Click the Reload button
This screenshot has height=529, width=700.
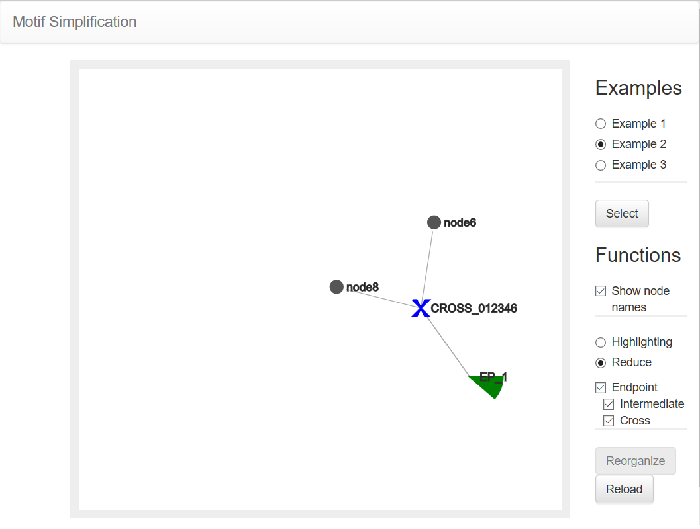point(624,489)
